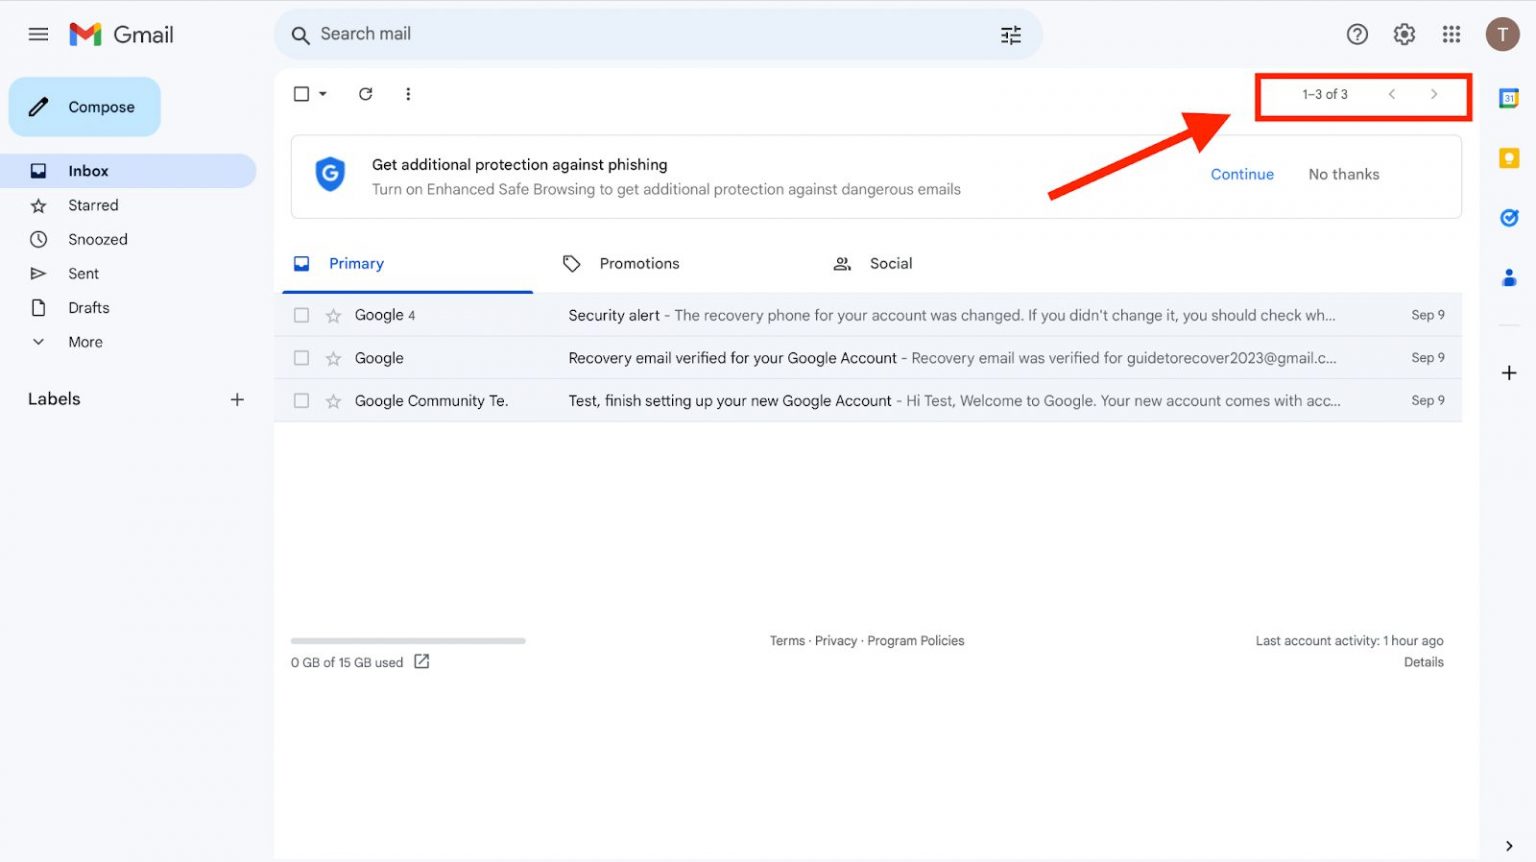Image resolution: width=1536 pixels, height=862 pixels.
Task: Refresh the inbox list
Action: point(365,93)
